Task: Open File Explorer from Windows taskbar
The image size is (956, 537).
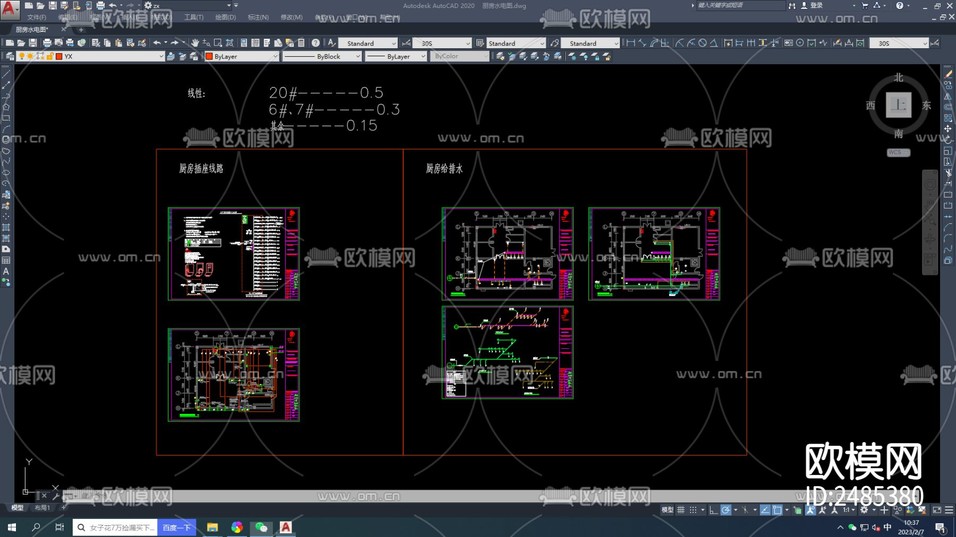Action: coord(212,527)
